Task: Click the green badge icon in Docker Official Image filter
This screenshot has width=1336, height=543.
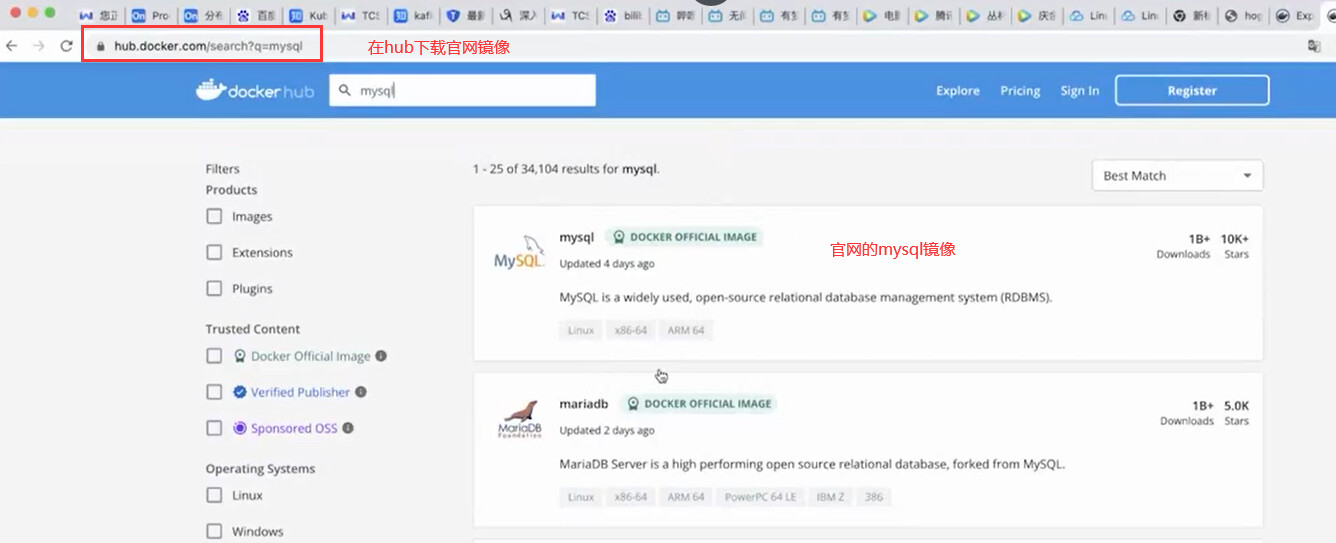Action: (240, 356)
